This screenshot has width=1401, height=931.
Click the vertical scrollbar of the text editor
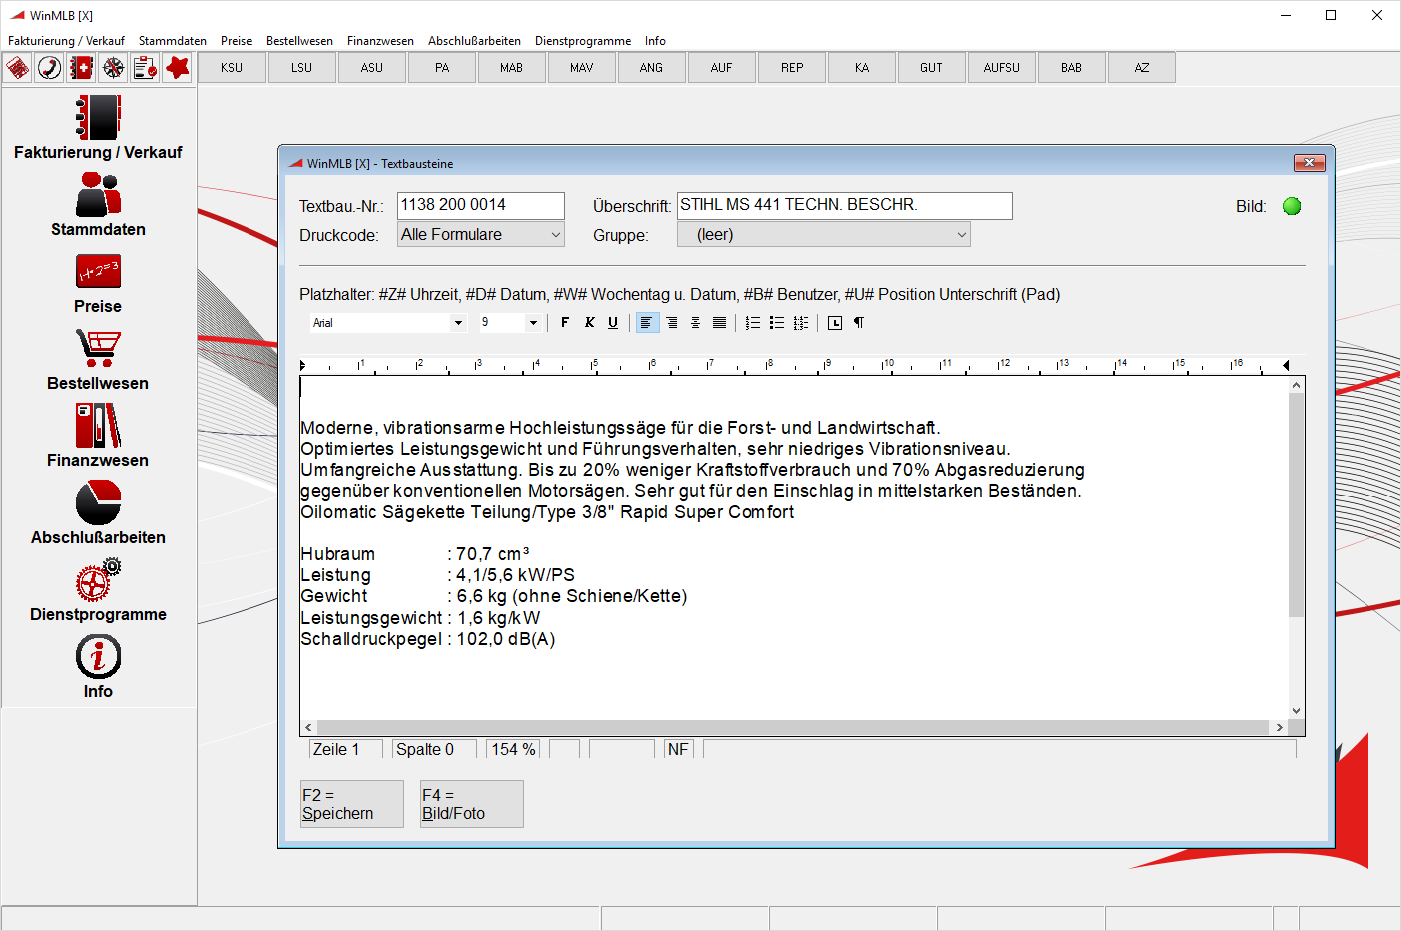tap(1297, 548)
